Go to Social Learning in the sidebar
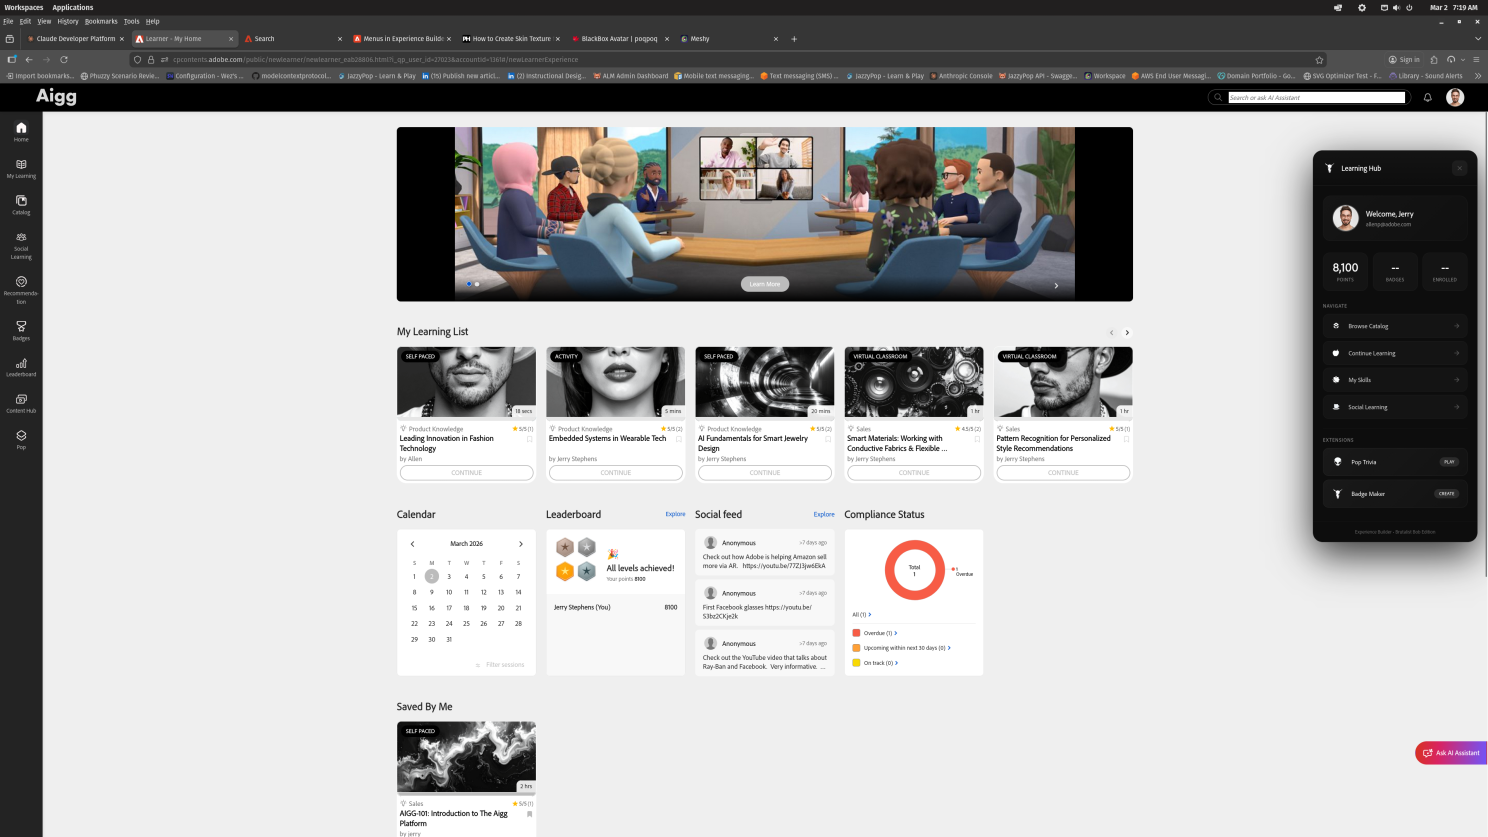The width and height of the screenshot is (1488, 837). 21,245
